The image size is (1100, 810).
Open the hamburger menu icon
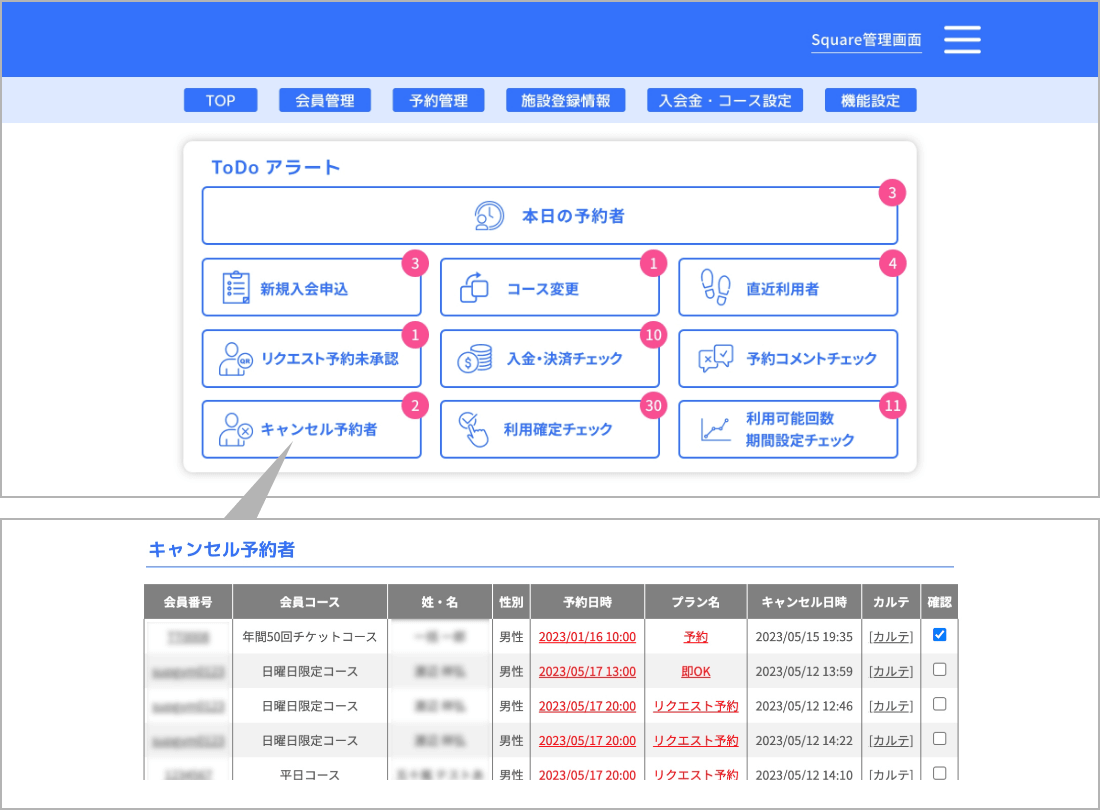[962, 39]
